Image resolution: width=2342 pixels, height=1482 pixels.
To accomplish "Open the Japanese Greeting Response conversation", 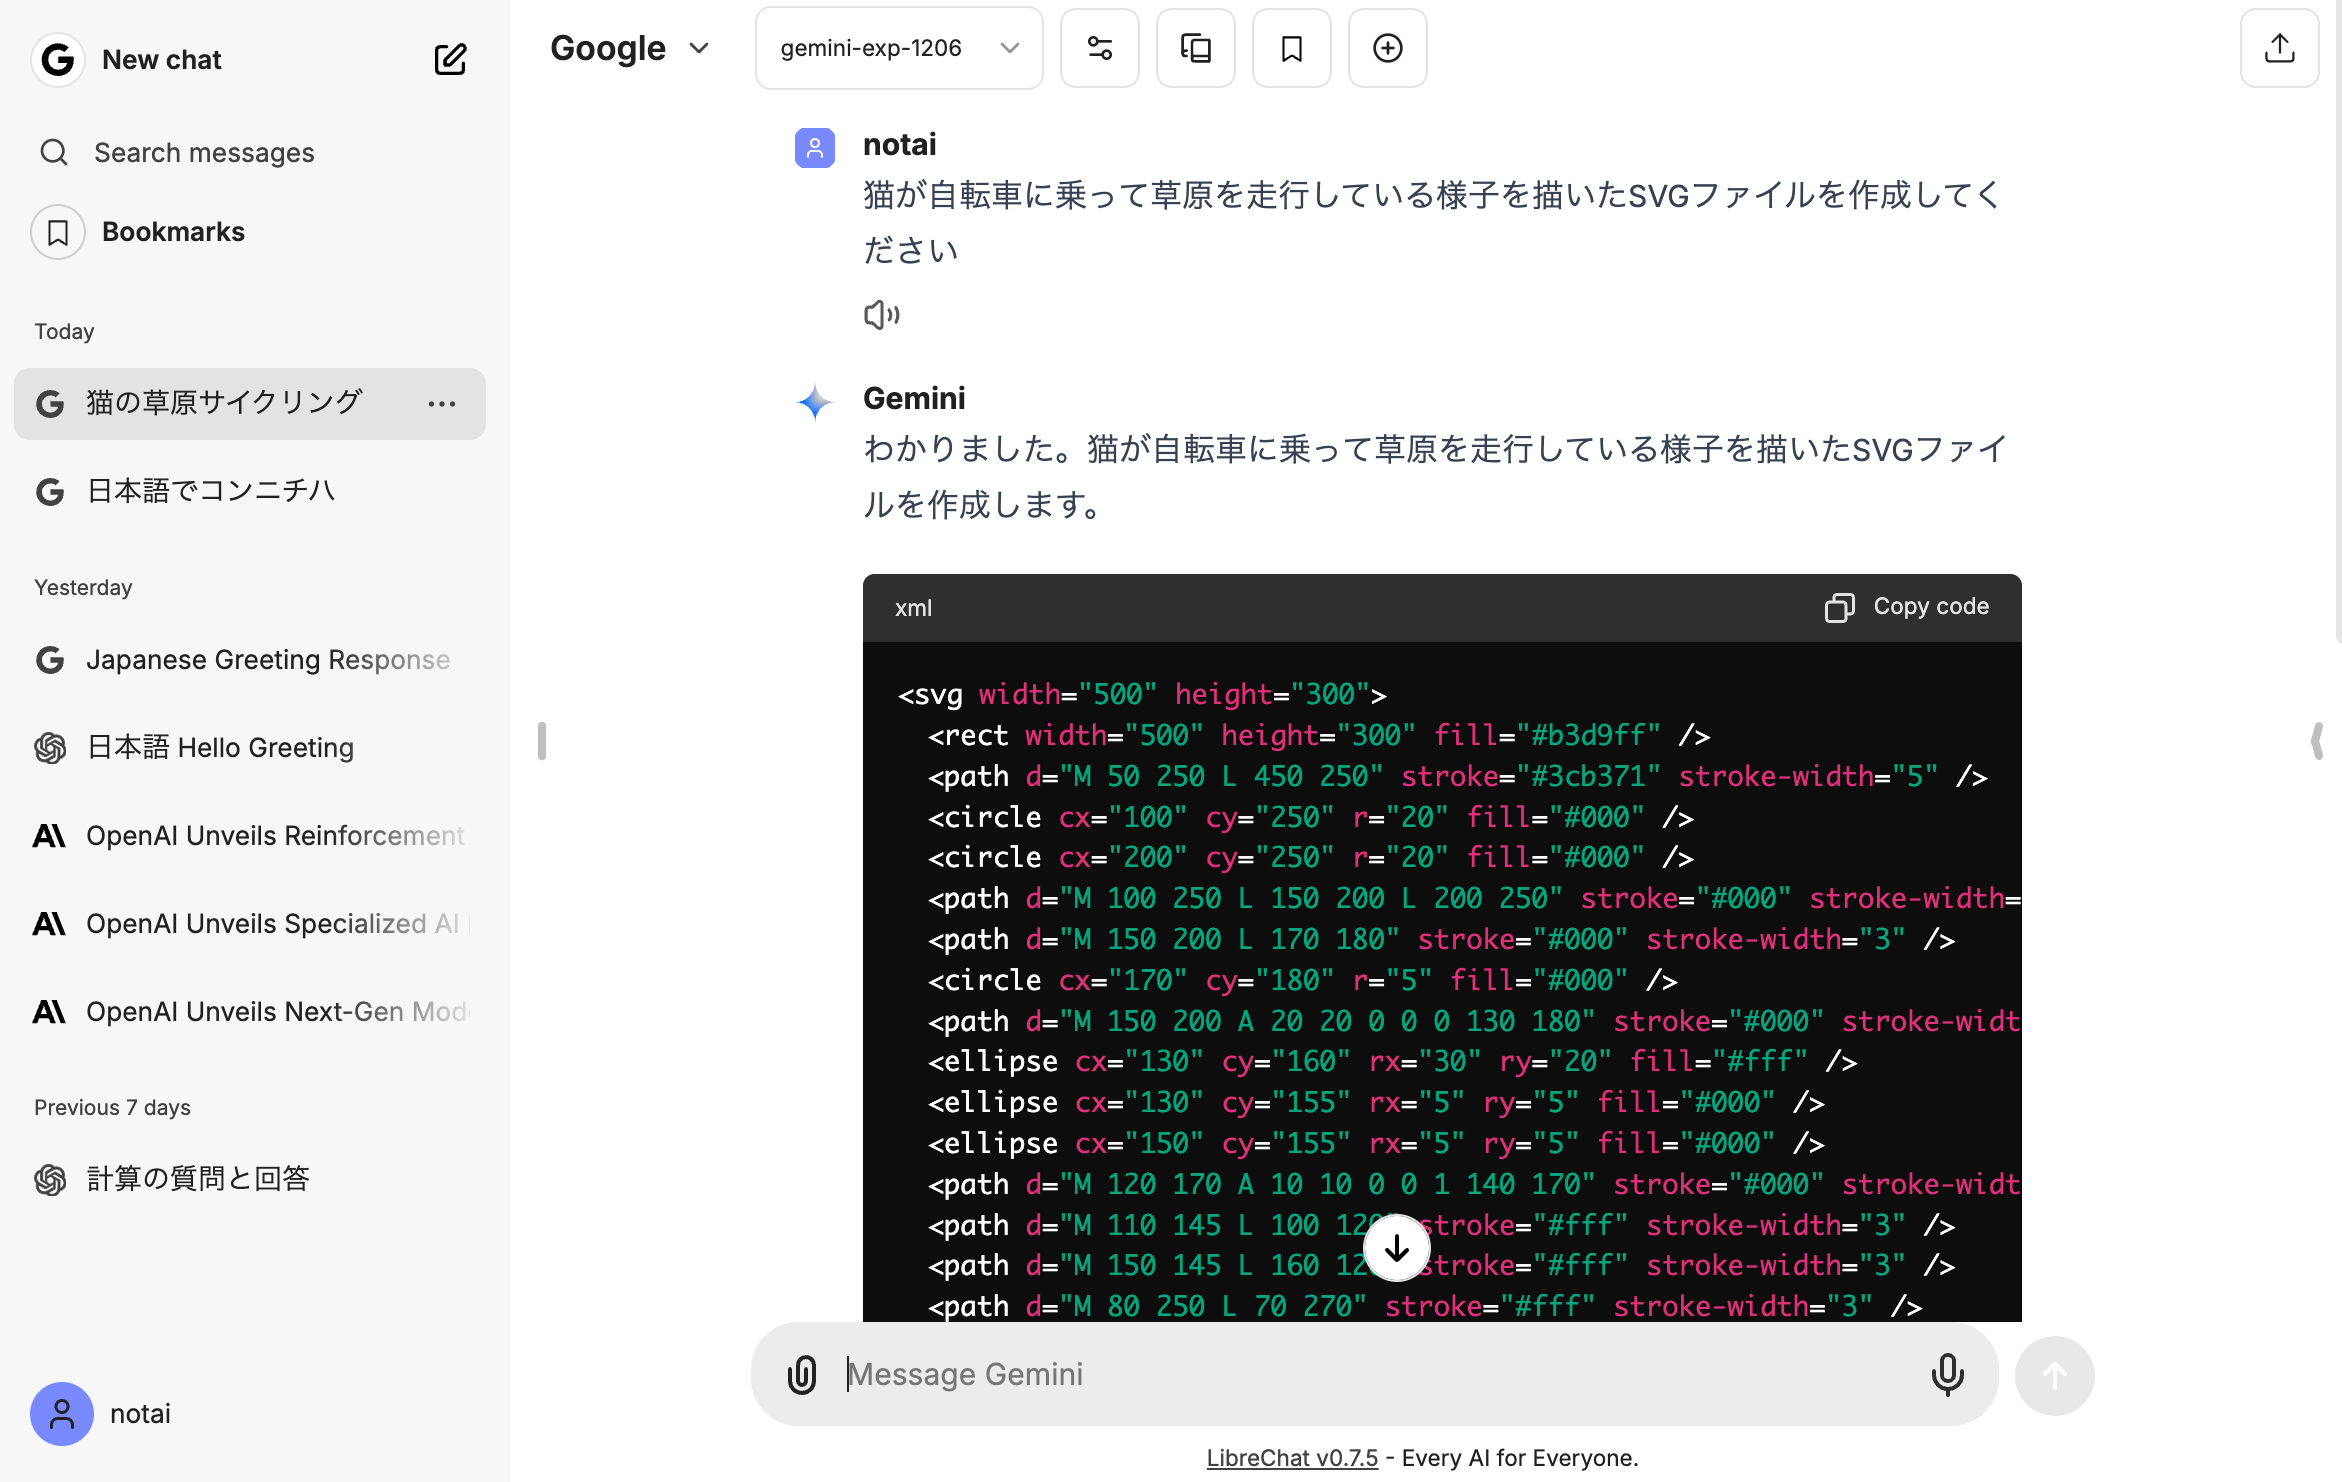I will 267,660.
